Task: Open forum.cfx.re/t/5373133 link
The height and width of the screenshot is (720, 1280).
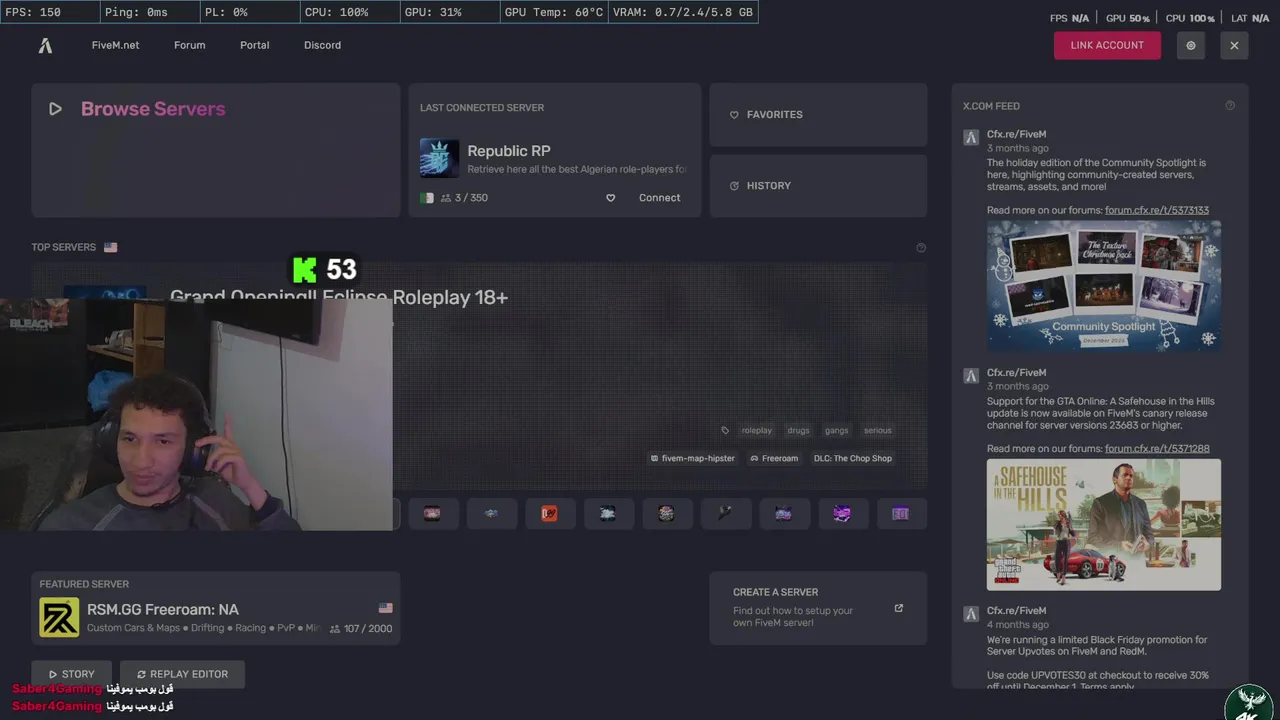Action: click(1157, 210)
